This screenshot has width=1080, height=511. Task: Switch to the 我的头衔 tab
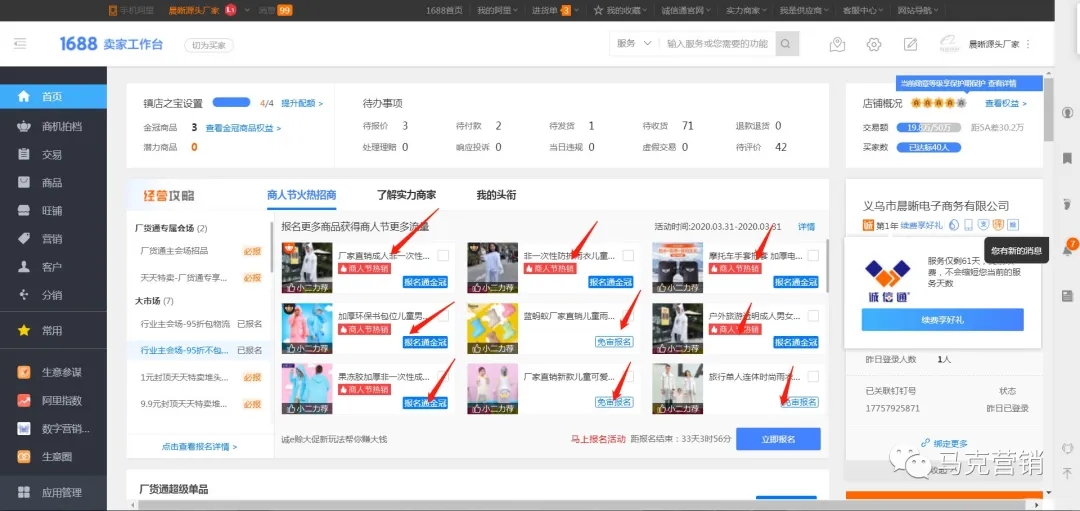pyautogui.click(x=496, y=195)
